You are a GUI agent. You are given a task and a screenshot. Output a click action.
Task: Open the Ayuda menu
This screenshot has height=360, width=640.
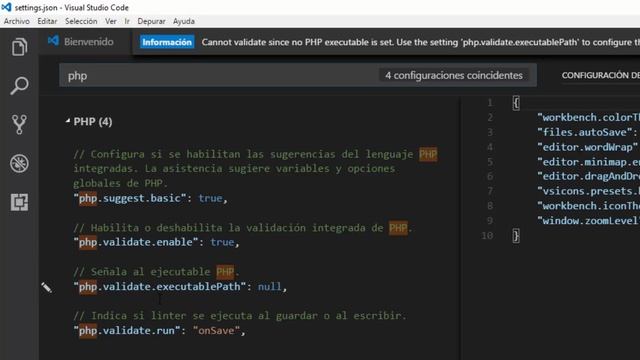point(184,21)
